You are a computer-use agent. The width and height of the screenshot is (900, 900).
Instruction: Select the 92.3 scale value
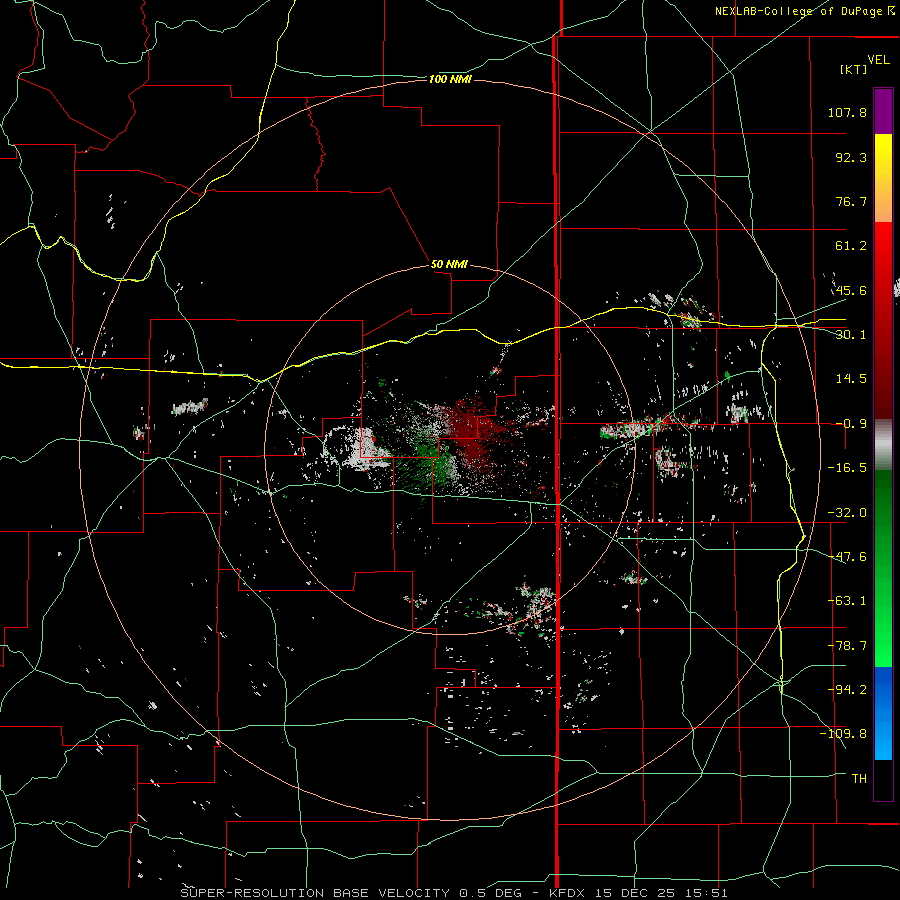coord(851,157)
